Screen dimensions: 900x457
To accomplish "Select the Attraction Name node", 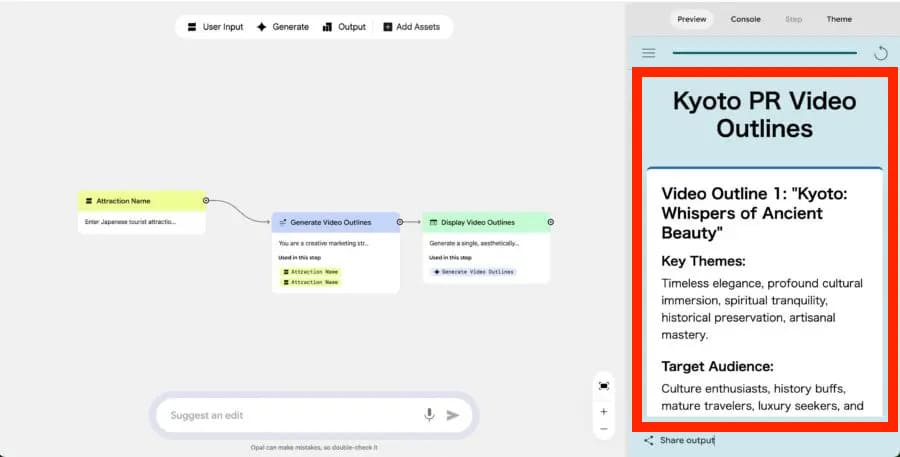I will pos(141,201).
